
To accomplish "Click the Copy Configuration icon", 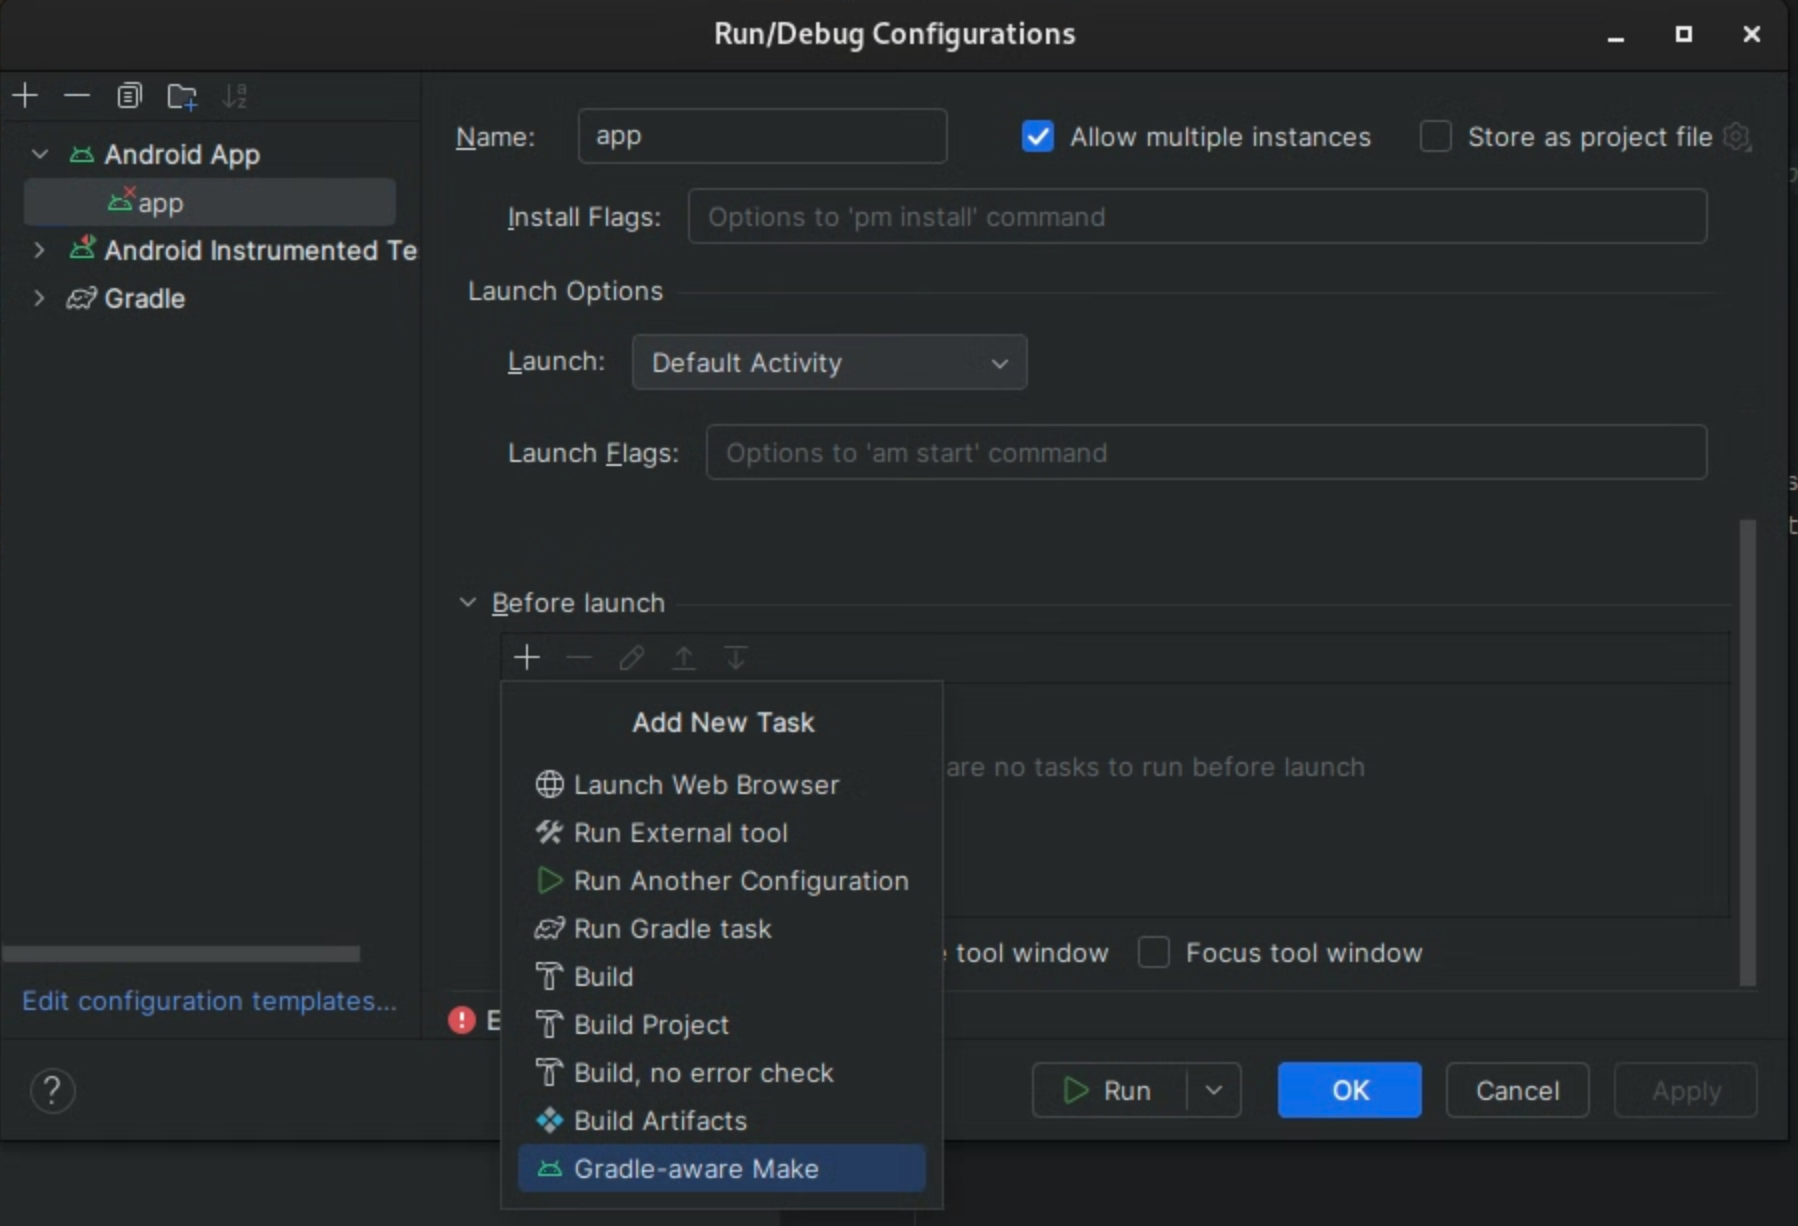I will point(129,96).
